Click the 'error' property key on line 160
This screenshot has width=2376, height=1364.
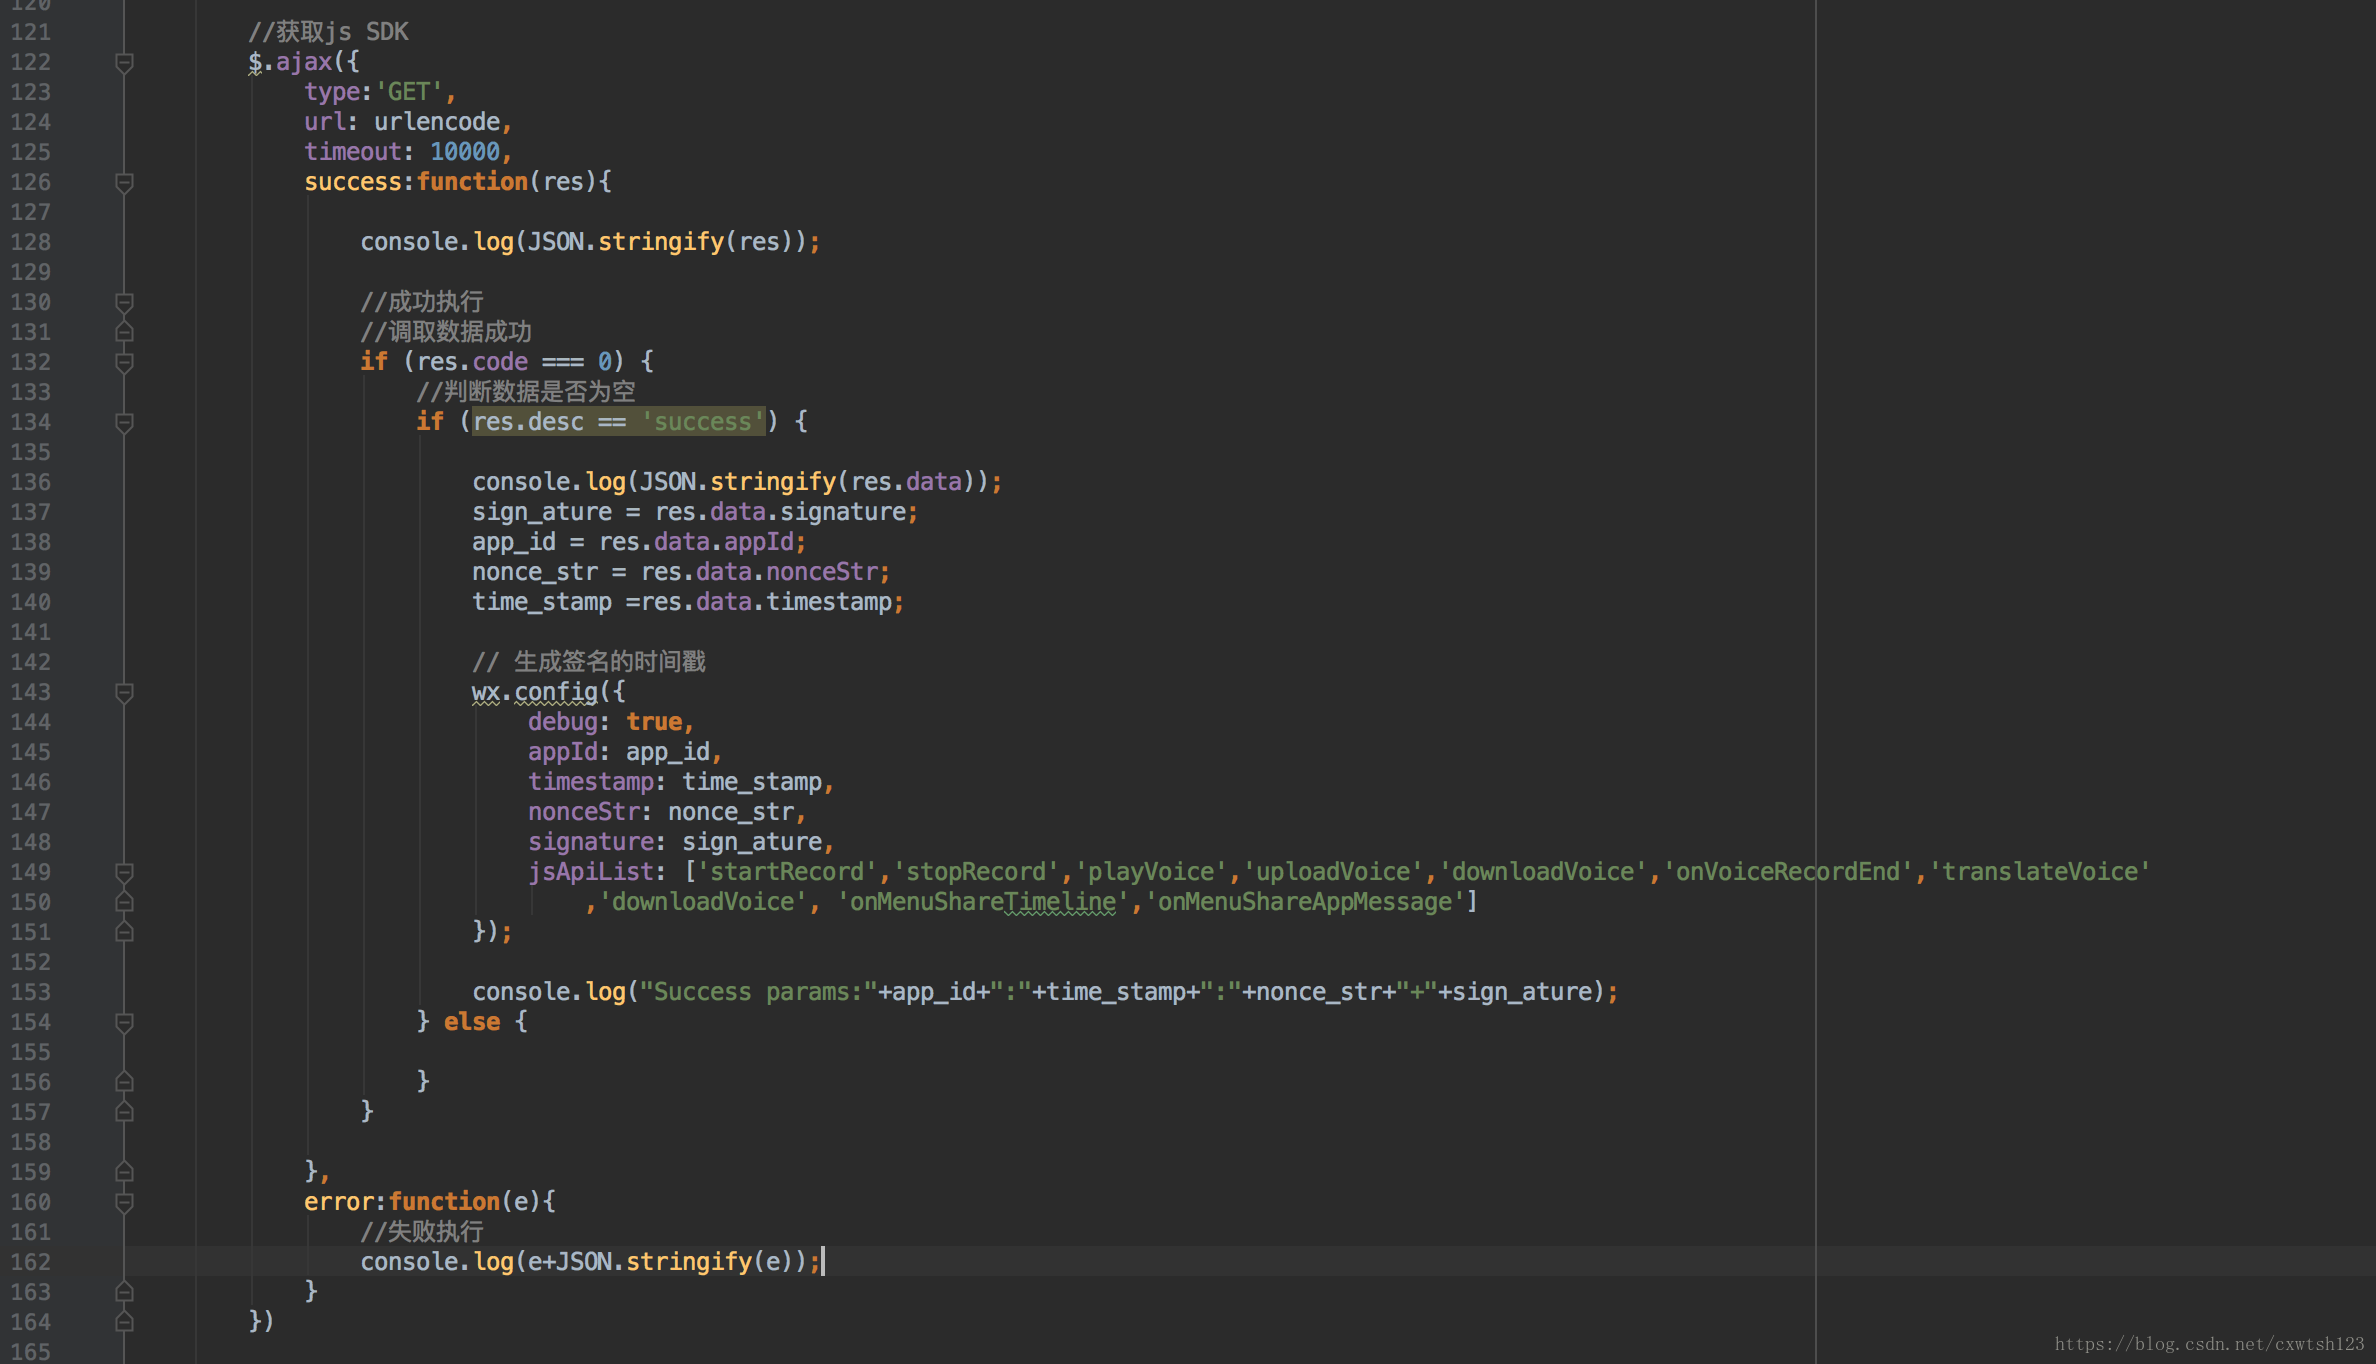(339, 1202)
